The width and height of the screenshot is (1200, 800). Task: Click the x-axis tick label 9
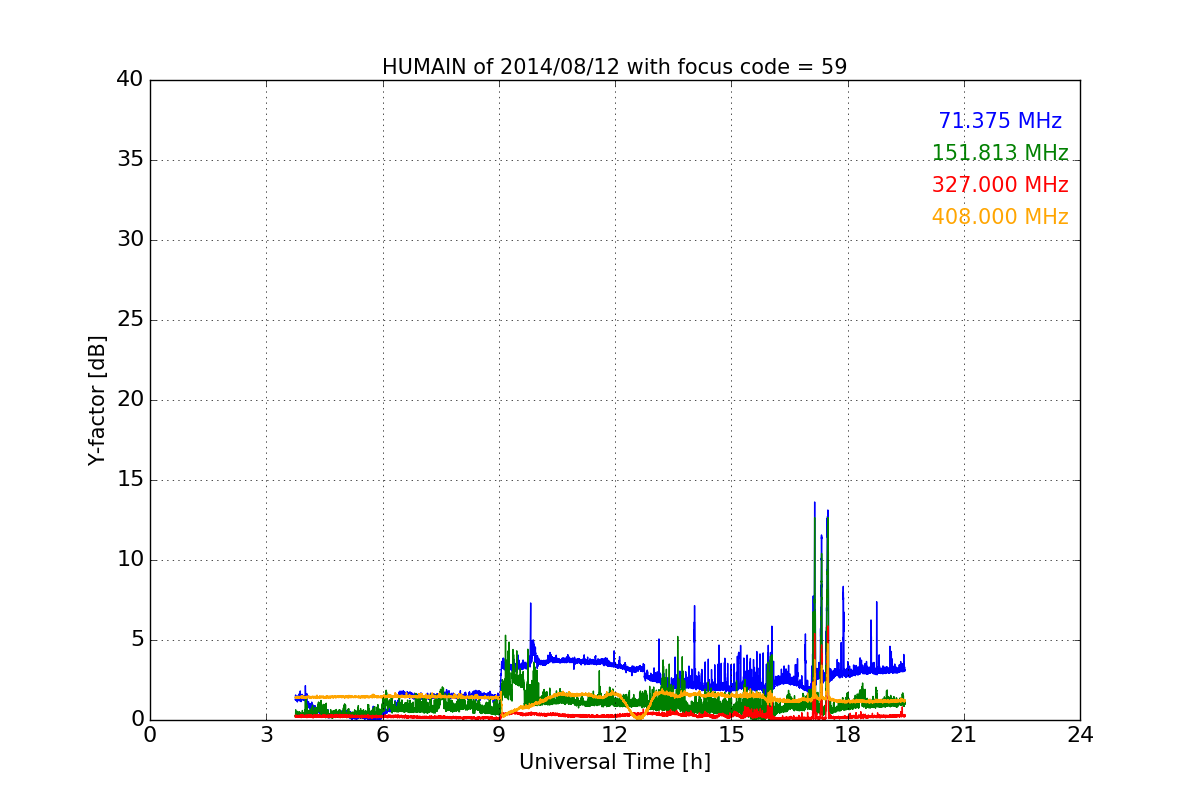[x=499, y=735]
